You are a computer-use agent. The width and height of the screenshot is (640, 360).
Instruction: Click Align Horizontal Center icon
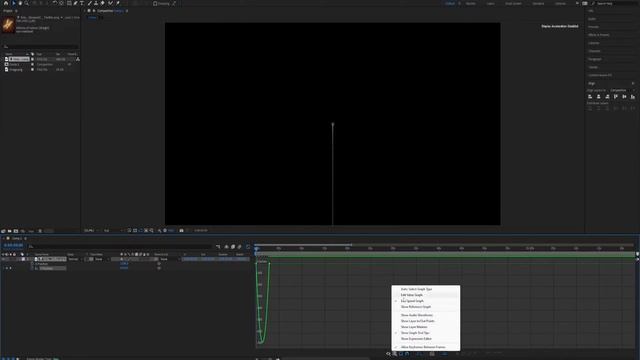point(599,97)
